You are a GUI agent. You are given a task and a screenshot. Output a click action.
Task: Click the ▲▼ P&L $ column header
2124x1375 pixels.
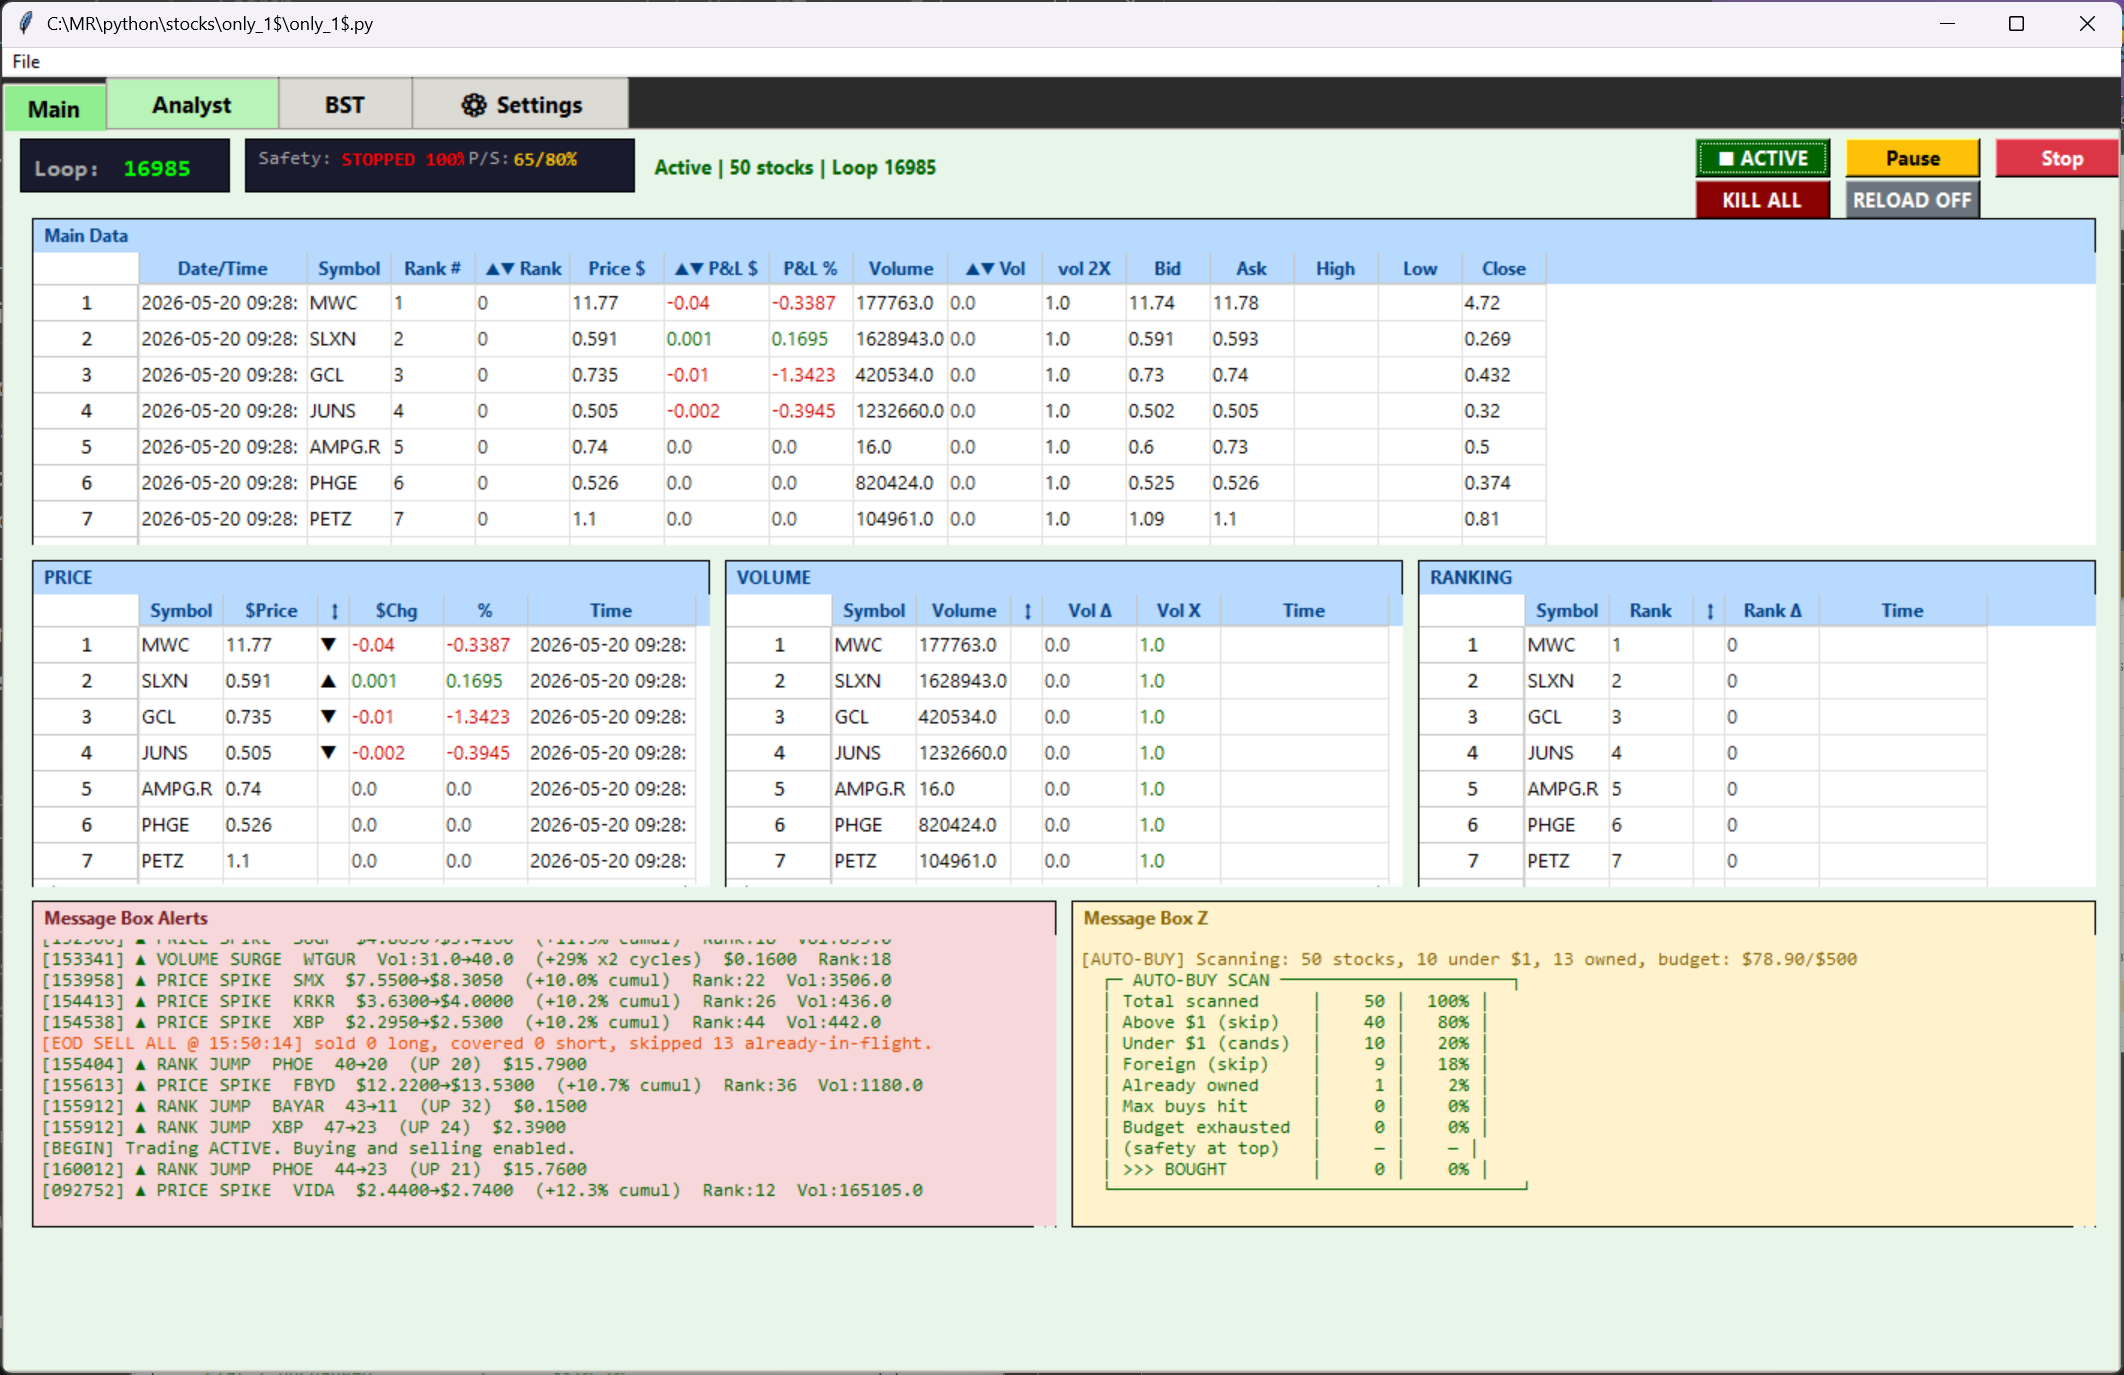(716, 268)
